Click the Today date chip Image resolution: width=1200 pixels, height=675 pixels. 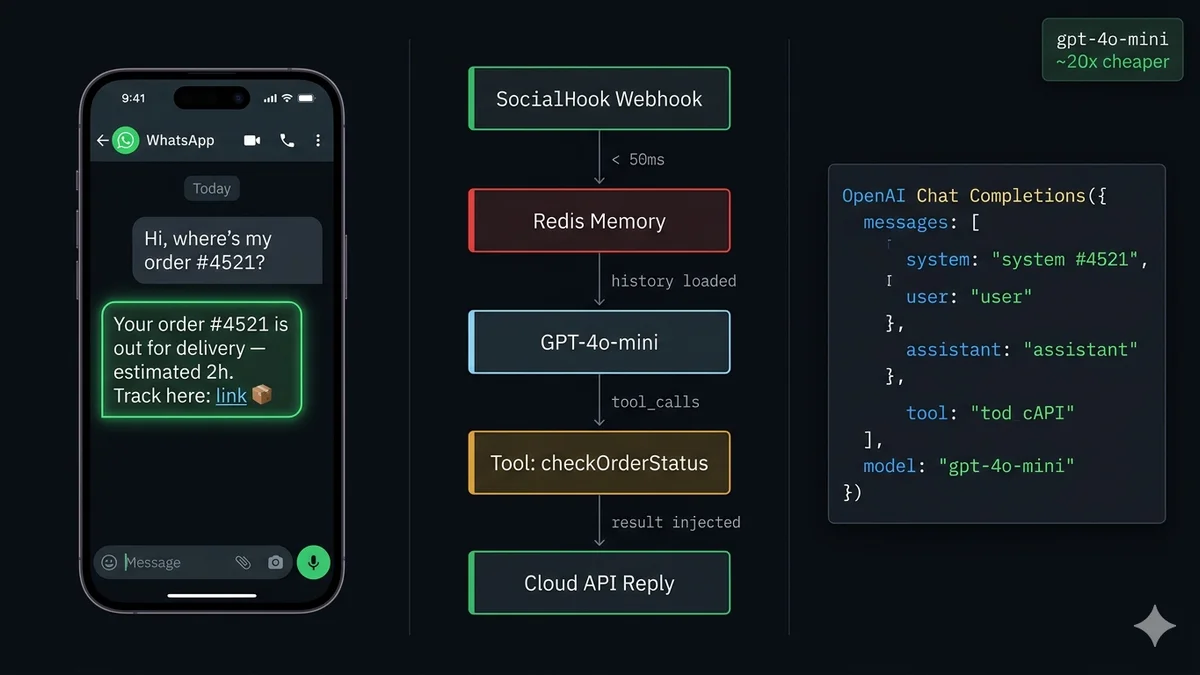(211, 188)
